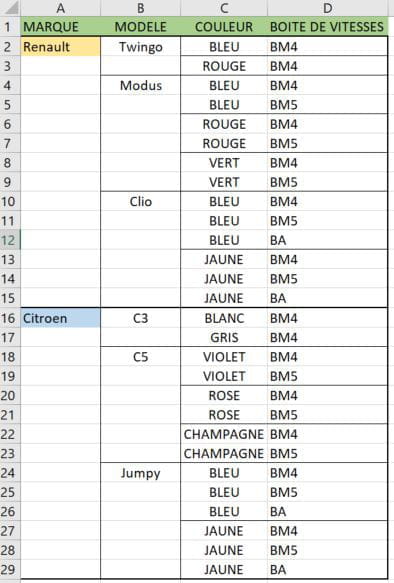Click the yellow Renault cell
The image size is (394, 583).
61,46
